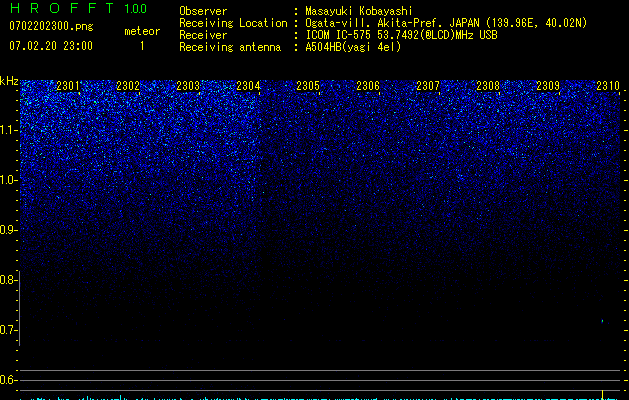The width and height of the screenshot is (629, 400).
Task: Click the Observer label
Action: pyautogui.click(x=203, y=11)
